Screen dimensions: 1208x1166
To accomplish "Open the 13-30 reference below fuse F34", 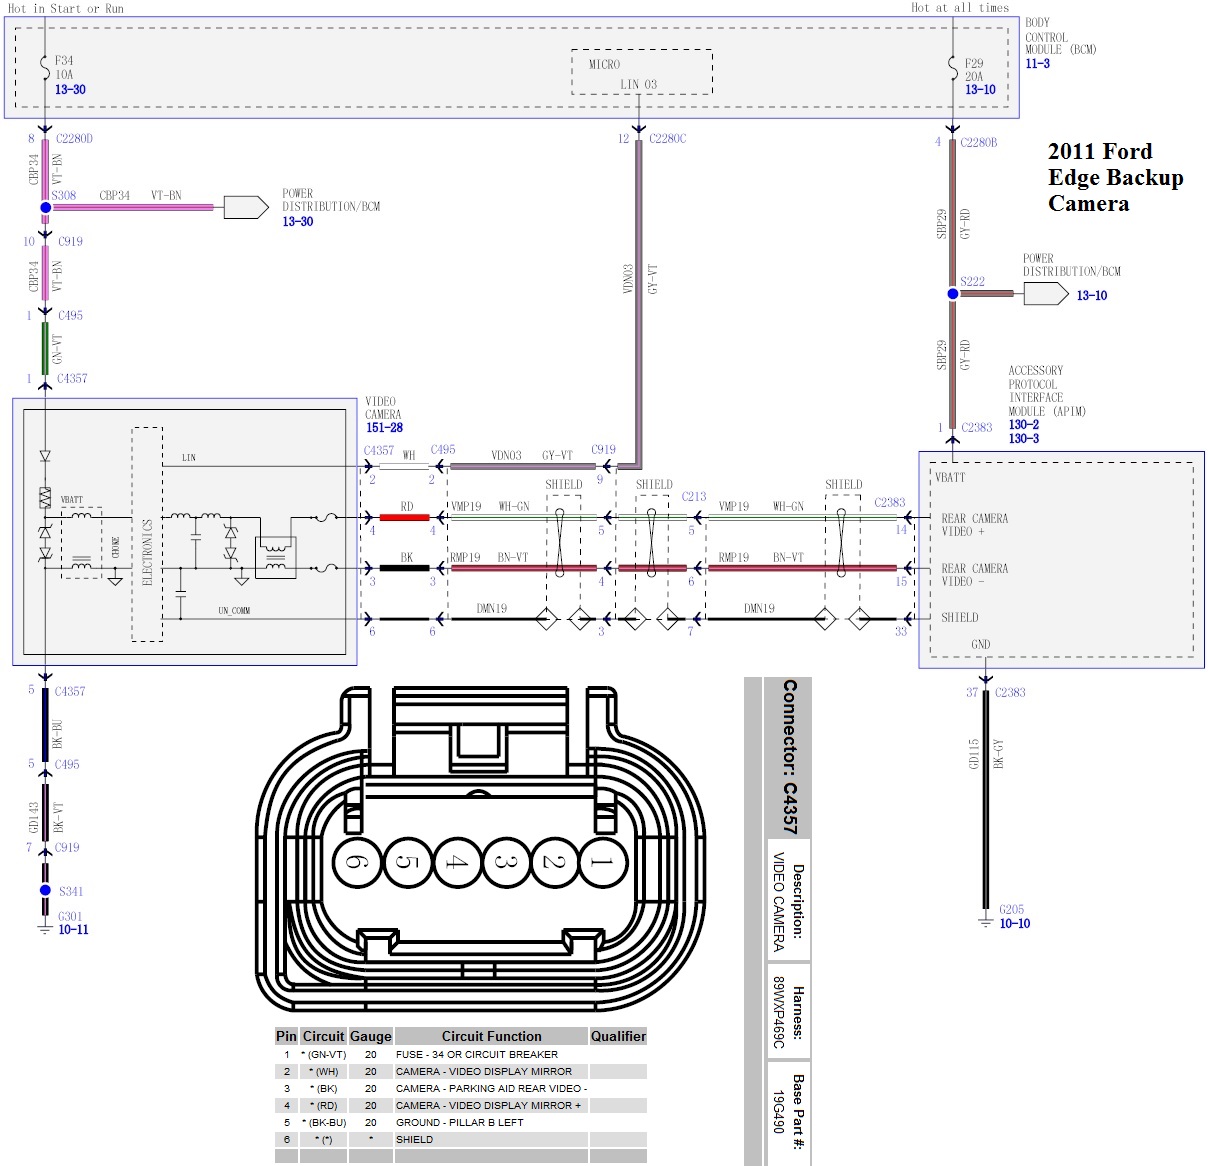I will point(70,90).
